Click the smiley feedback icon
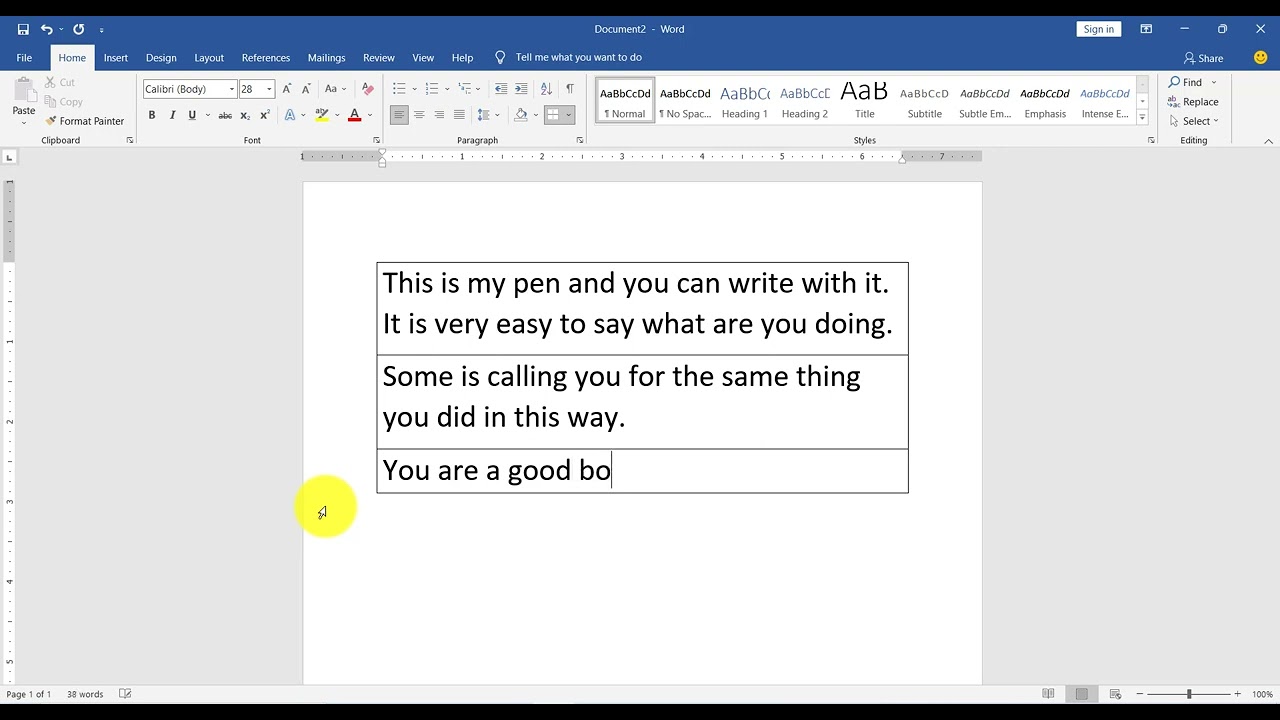Image resolution: width=1280 pixels, height=720 pixels. (1260, 58)
